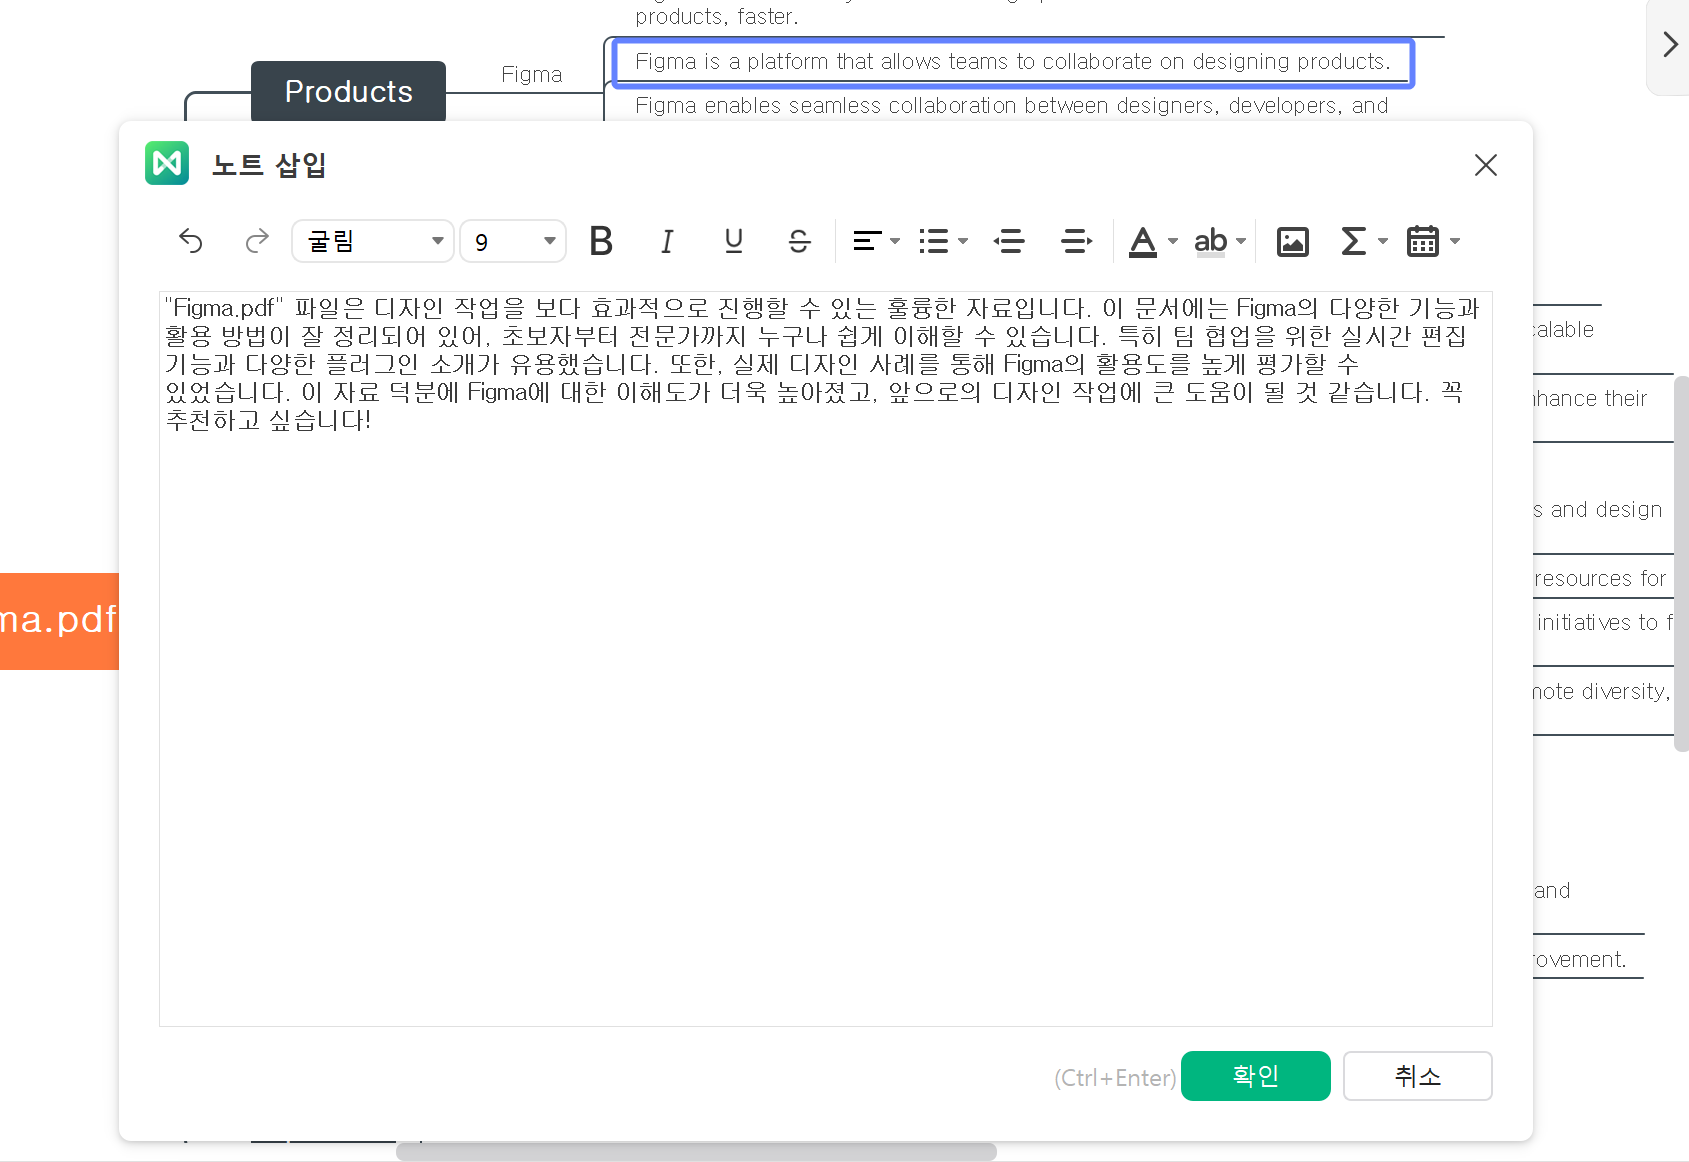Select the 'hance their' topic text
Image resolution: width=1689 pixels, height=1162 pixels.
click(x=1590, y=399)
